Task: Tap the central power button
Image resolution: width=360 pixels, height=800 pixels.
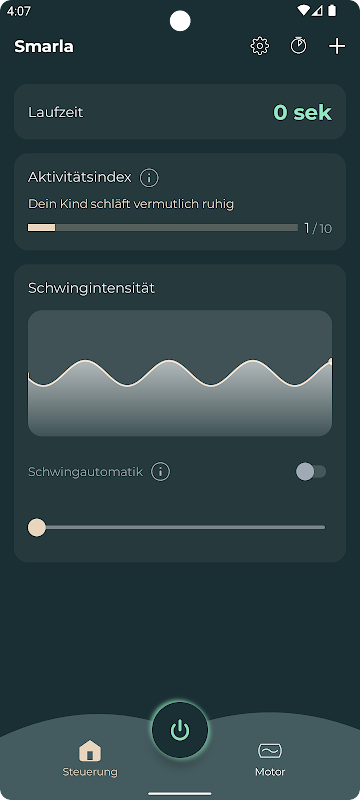Action: (x=180, y=731)
